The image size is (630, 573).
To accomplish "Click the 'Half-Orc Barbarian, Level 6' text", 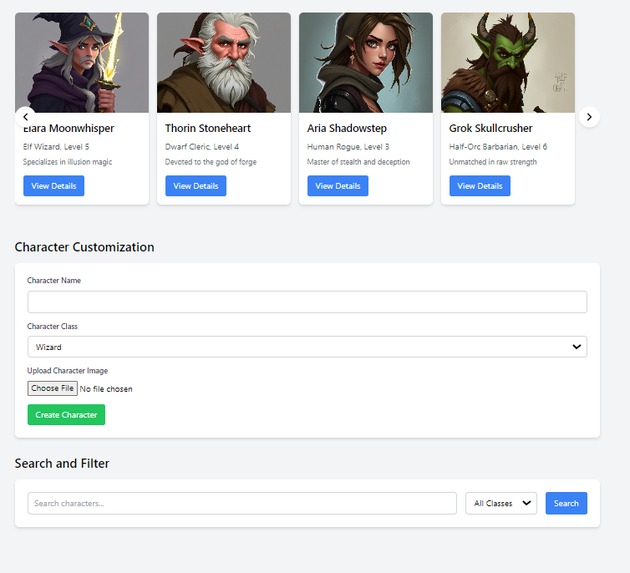I will click(x=498, y=147).
